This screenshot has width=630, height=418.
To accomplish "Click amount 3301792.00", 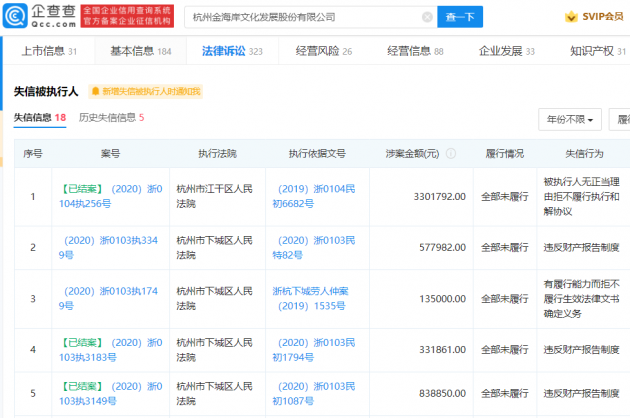I will (x=440, y=197).
